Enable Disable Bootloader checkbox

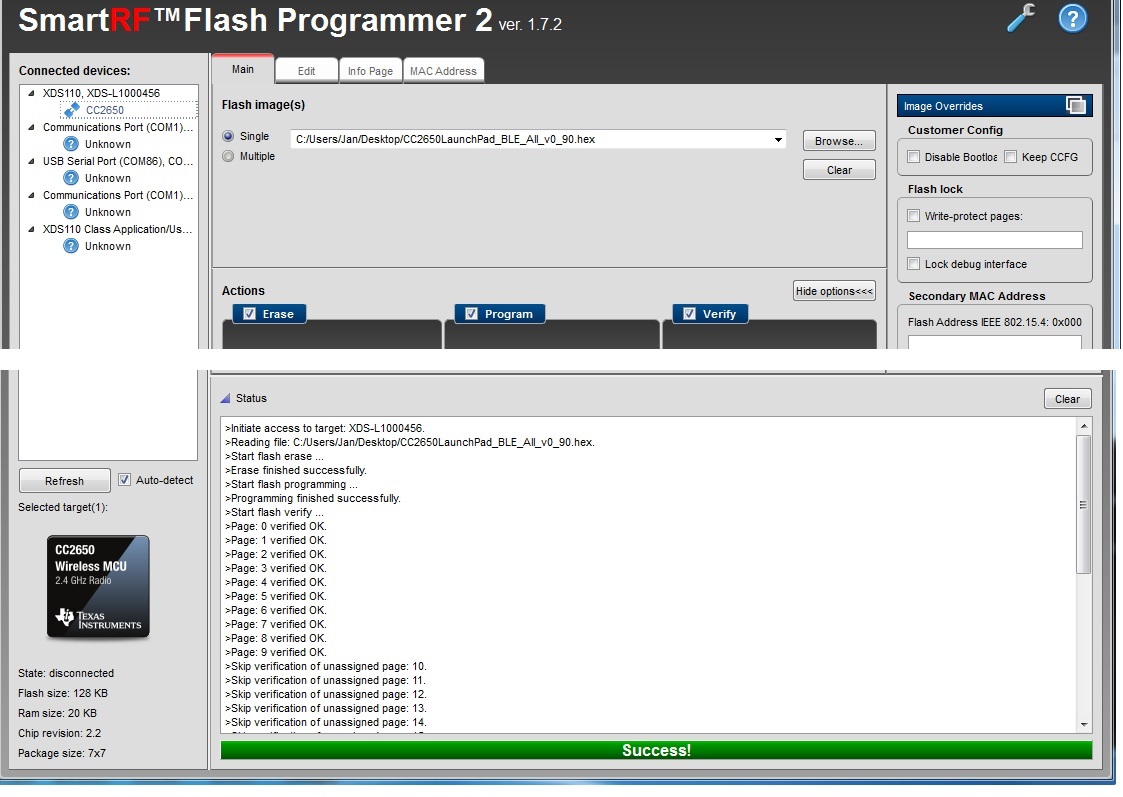coord(913,157)
